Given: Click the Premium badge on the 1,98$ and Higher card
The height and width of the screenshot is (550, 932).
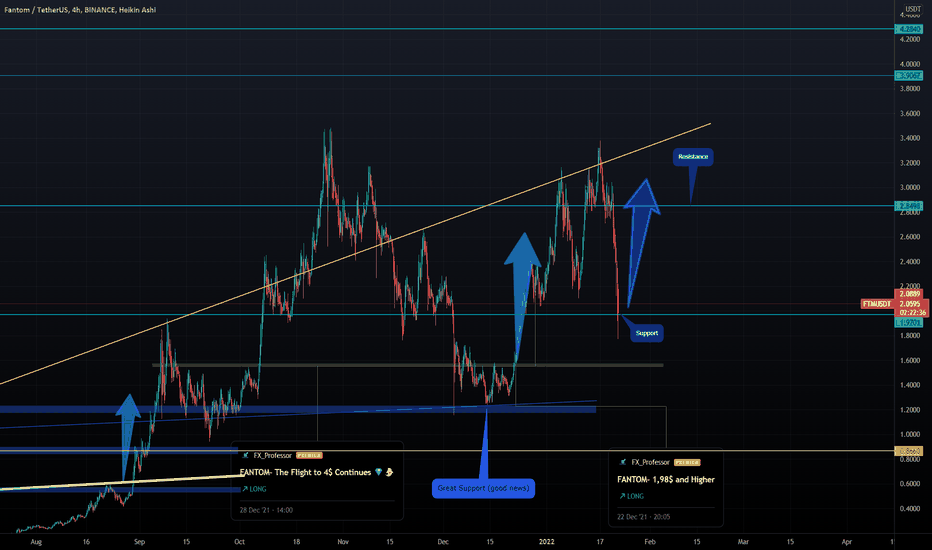Looking at the screenshot, I should 687,462.
